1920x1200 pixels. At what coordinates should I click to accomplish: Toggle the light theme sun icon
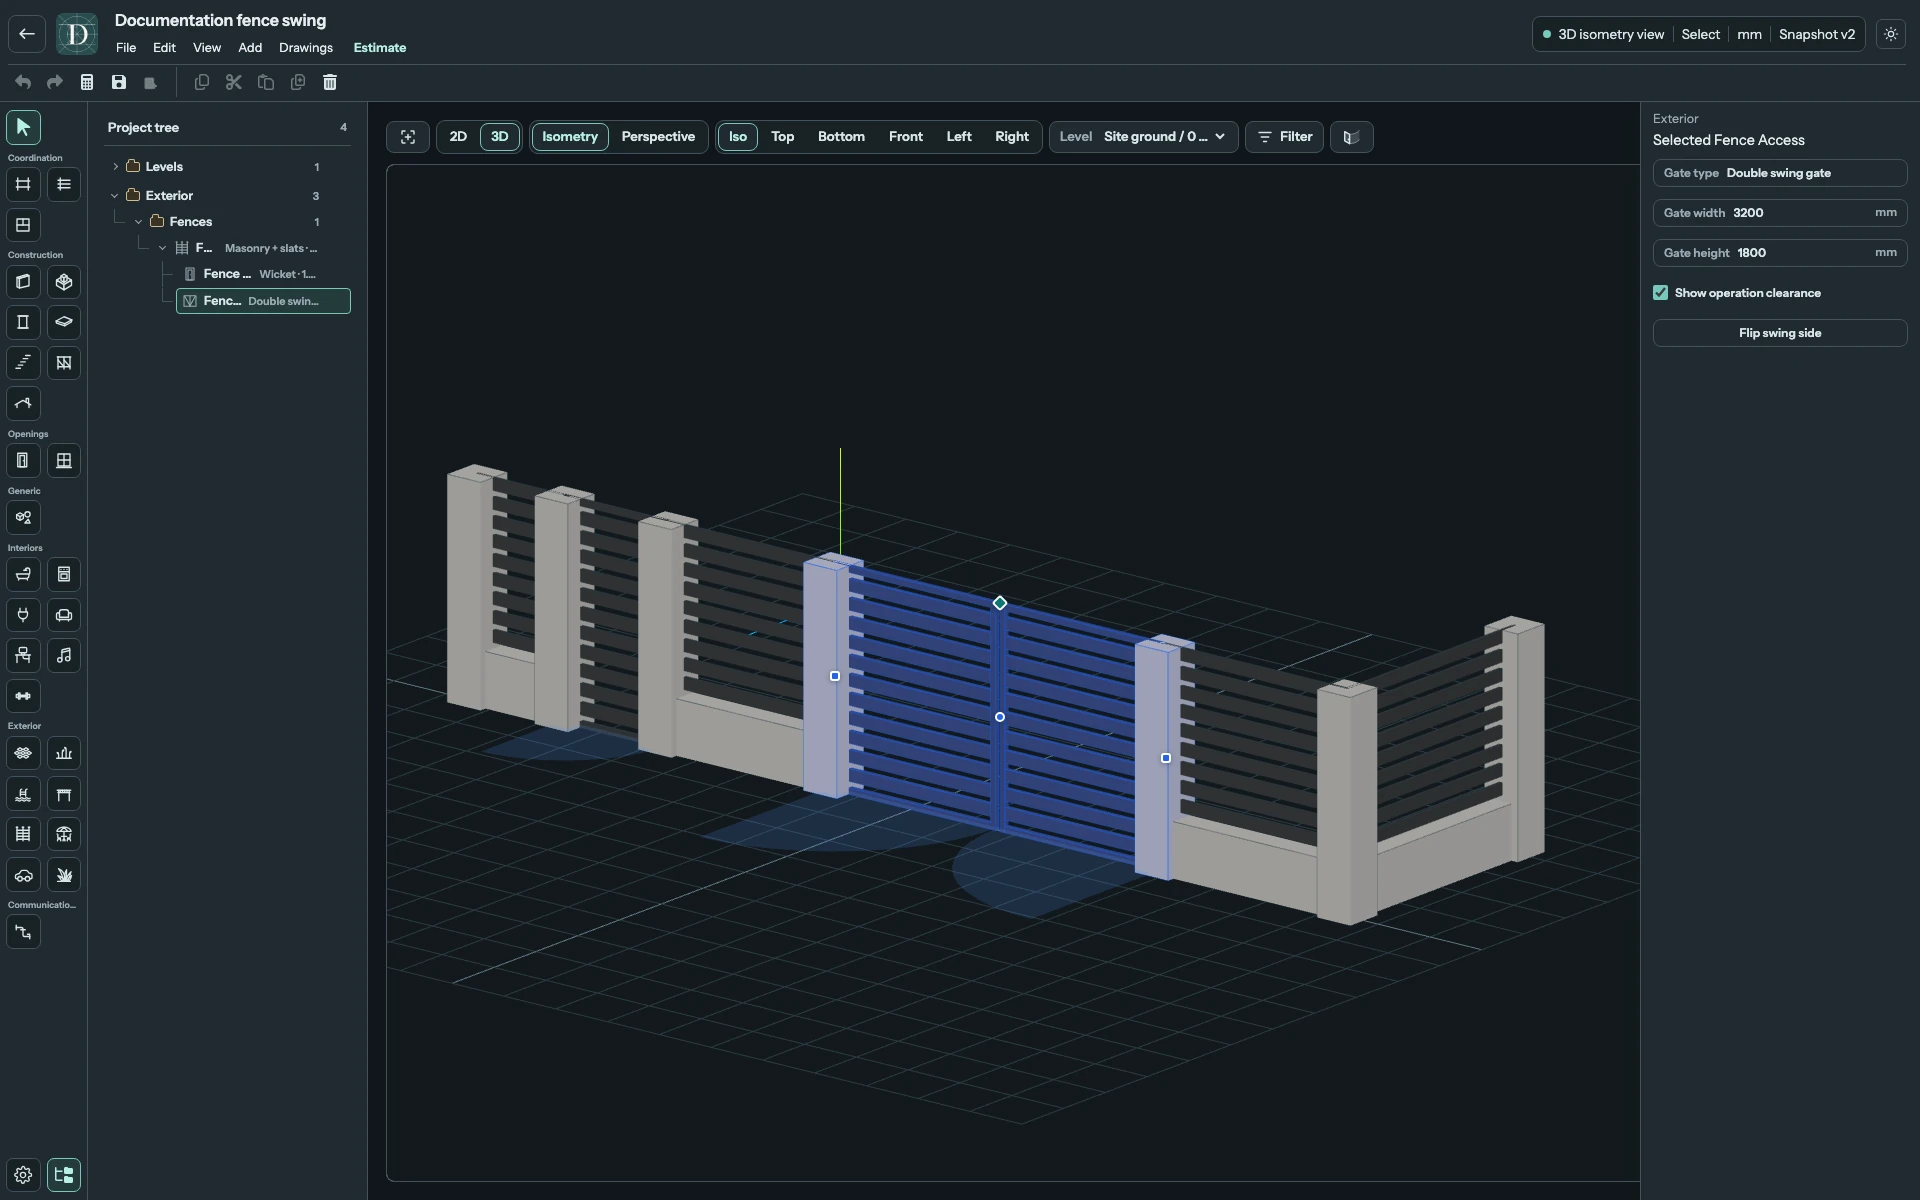click(x=1891, y=34)
